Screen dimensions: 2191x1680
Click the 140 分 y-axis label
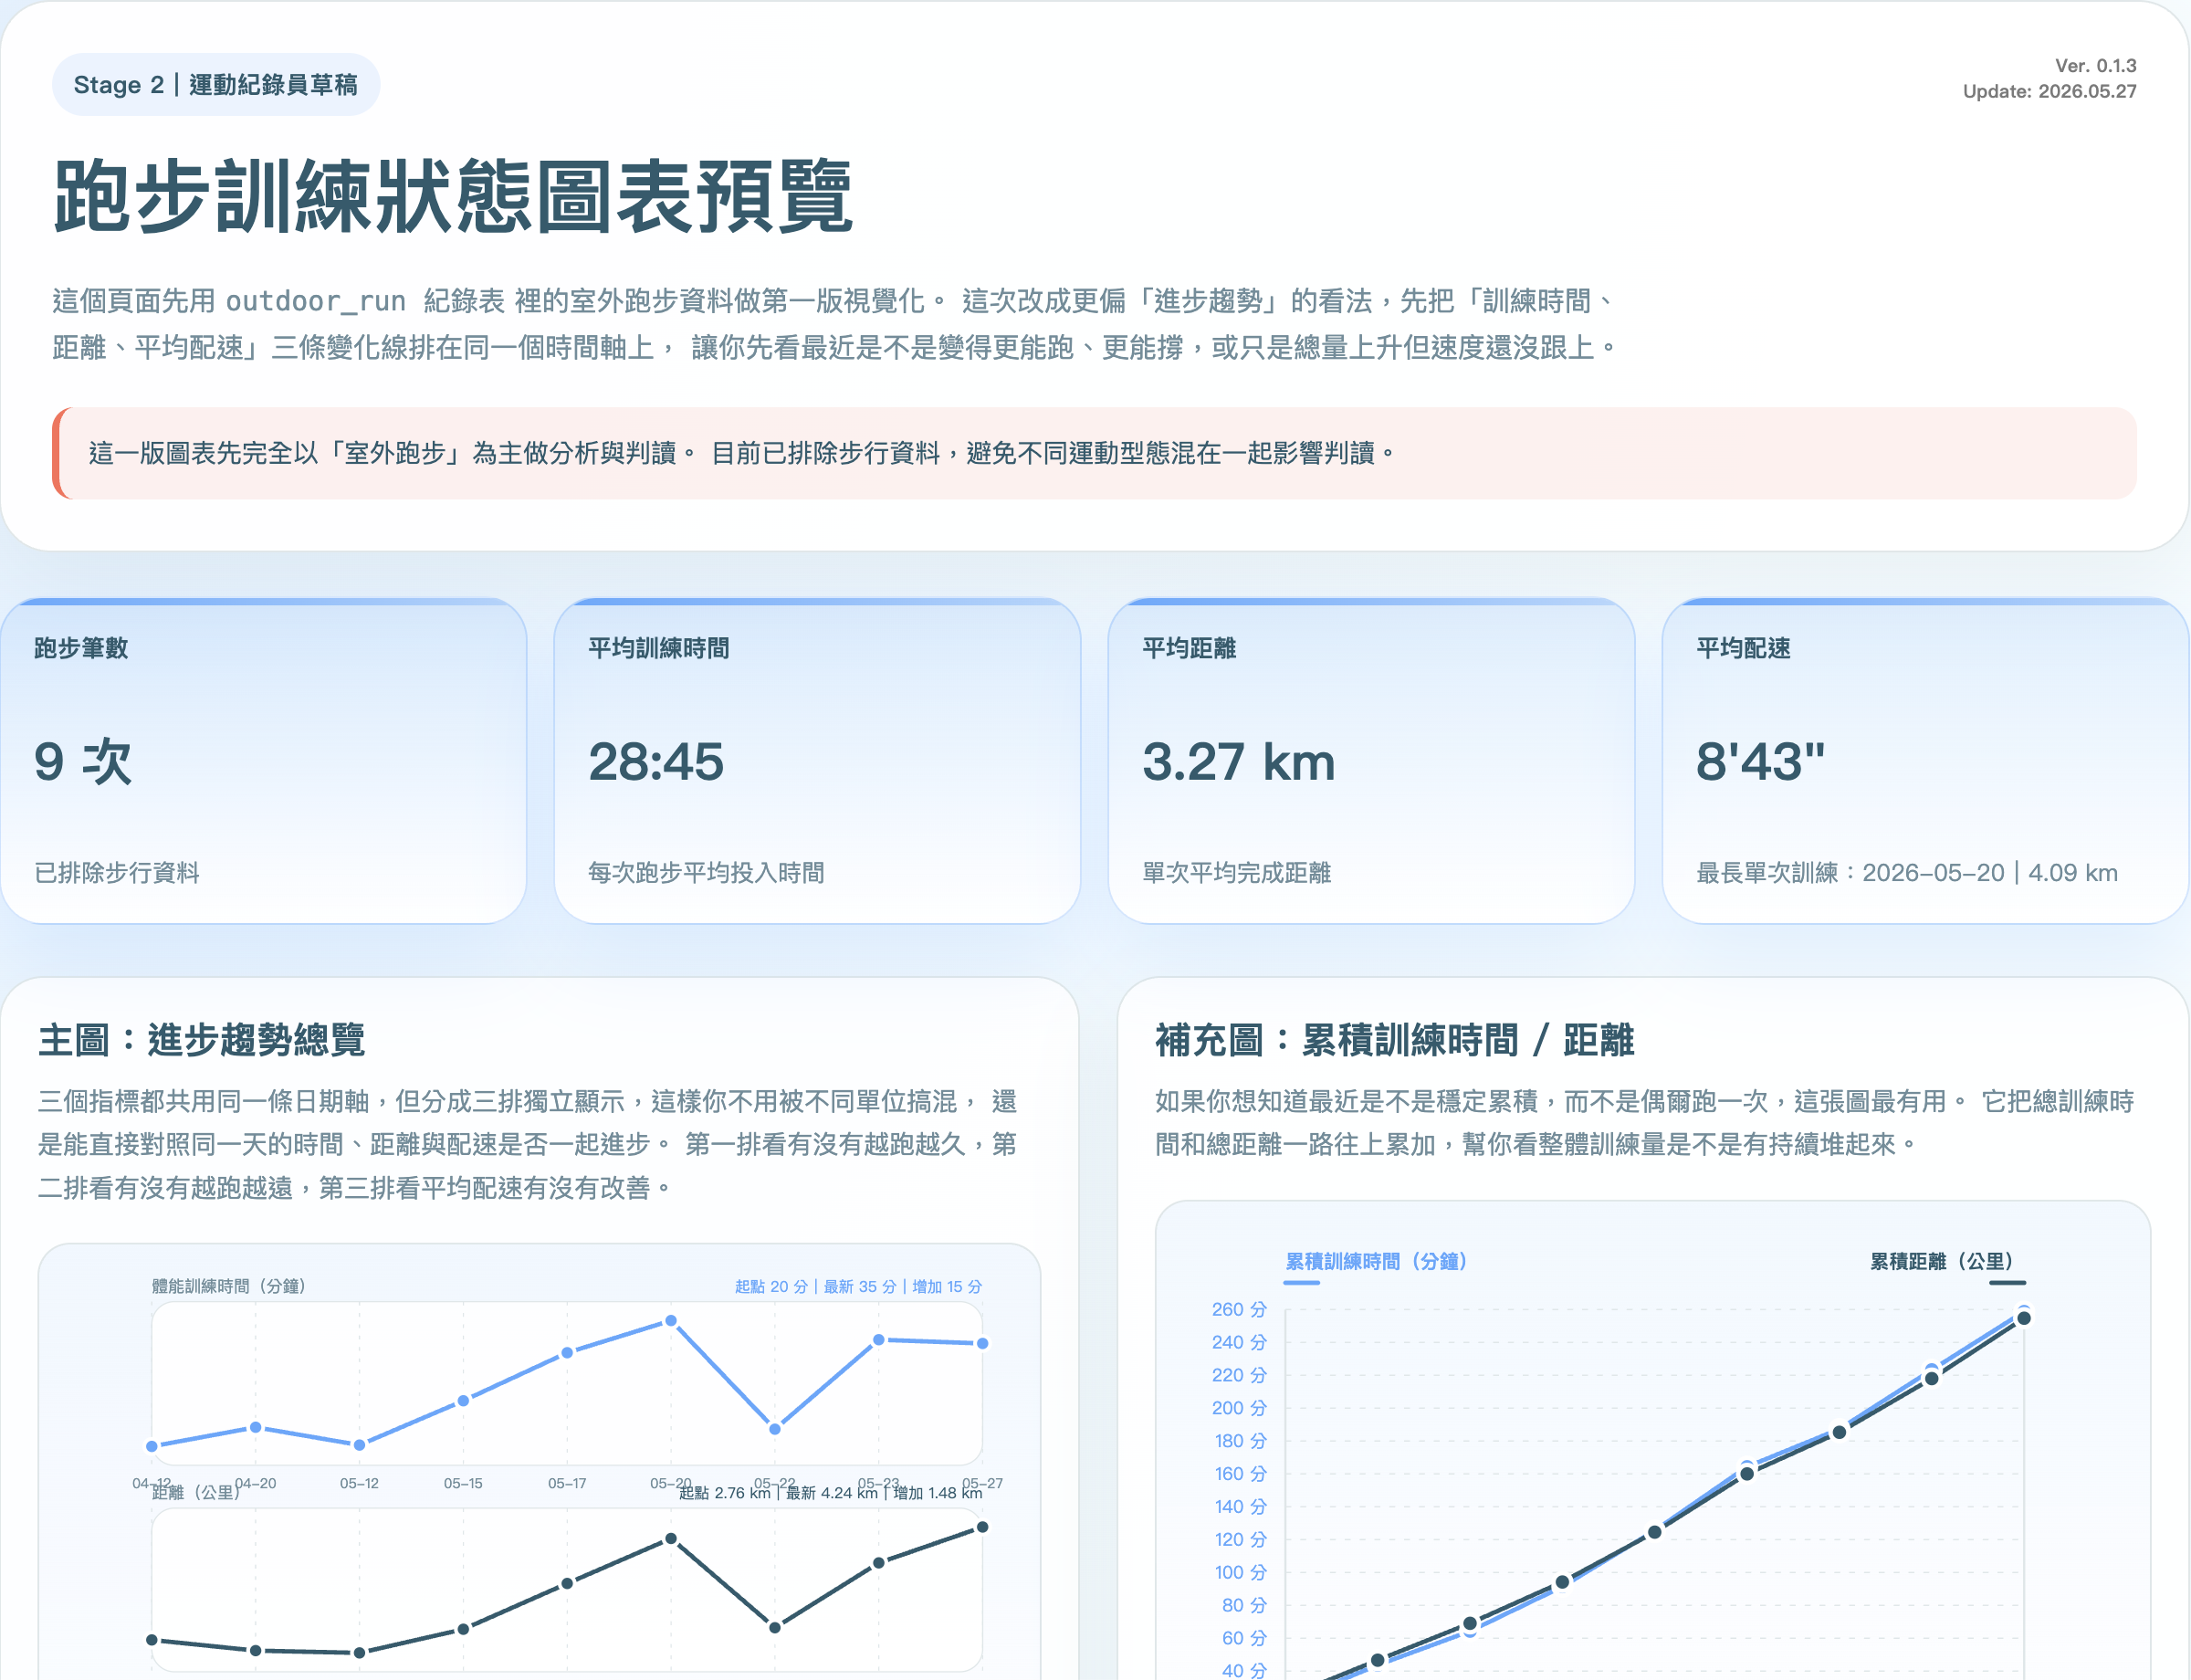click(1239, 1507)
